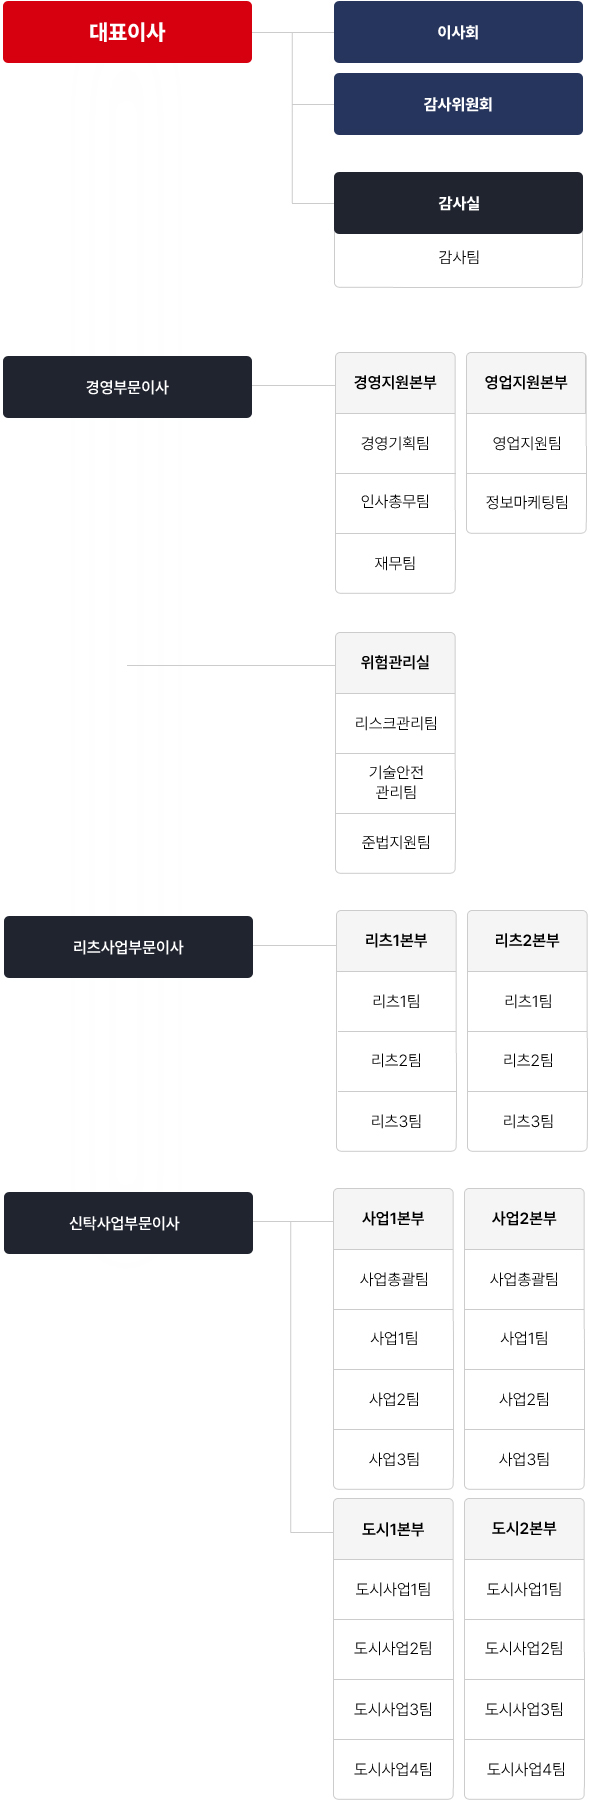Select the 경영부문이사 box
The image size is (590, 1817).
[x=127, y=387]
